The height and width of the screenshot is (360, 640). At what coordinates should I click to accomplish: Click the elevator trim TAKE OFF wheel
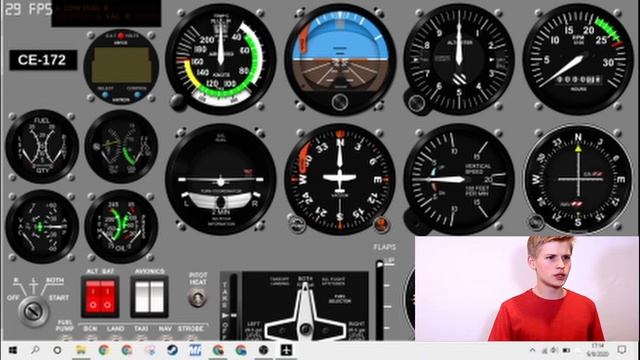point(233,307)
